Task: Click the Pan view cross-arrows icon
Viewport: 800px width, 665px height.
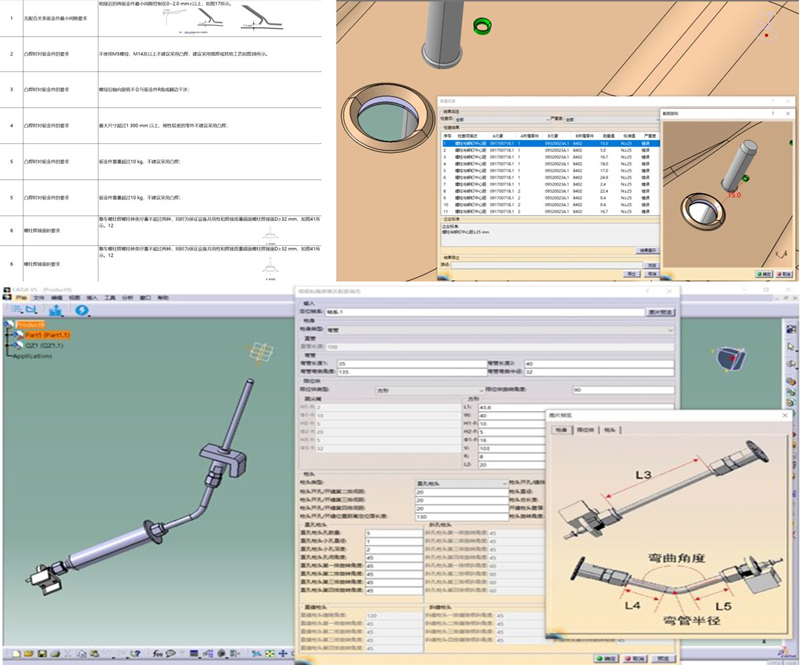Action: 282,654
